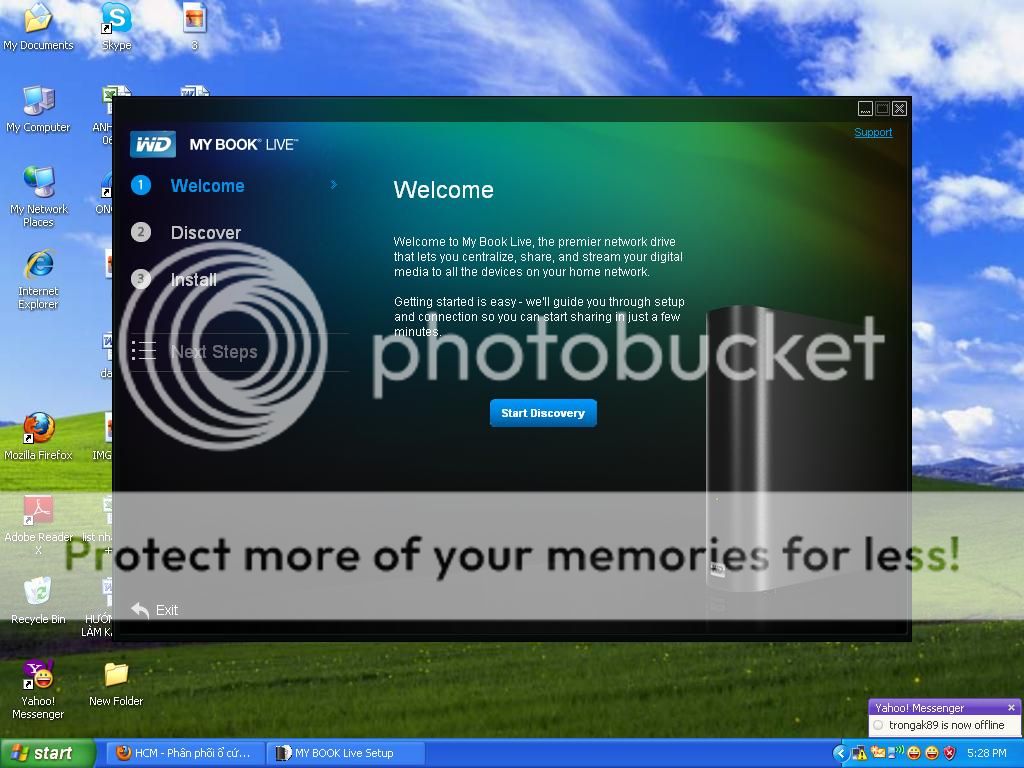
Task: Click the Next Steps list icon
Action: tap(144, 351)
